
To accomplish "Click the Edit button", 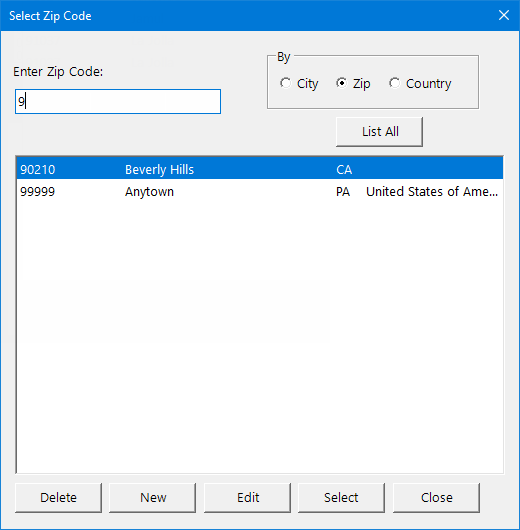I will click(x=247, y=498).
